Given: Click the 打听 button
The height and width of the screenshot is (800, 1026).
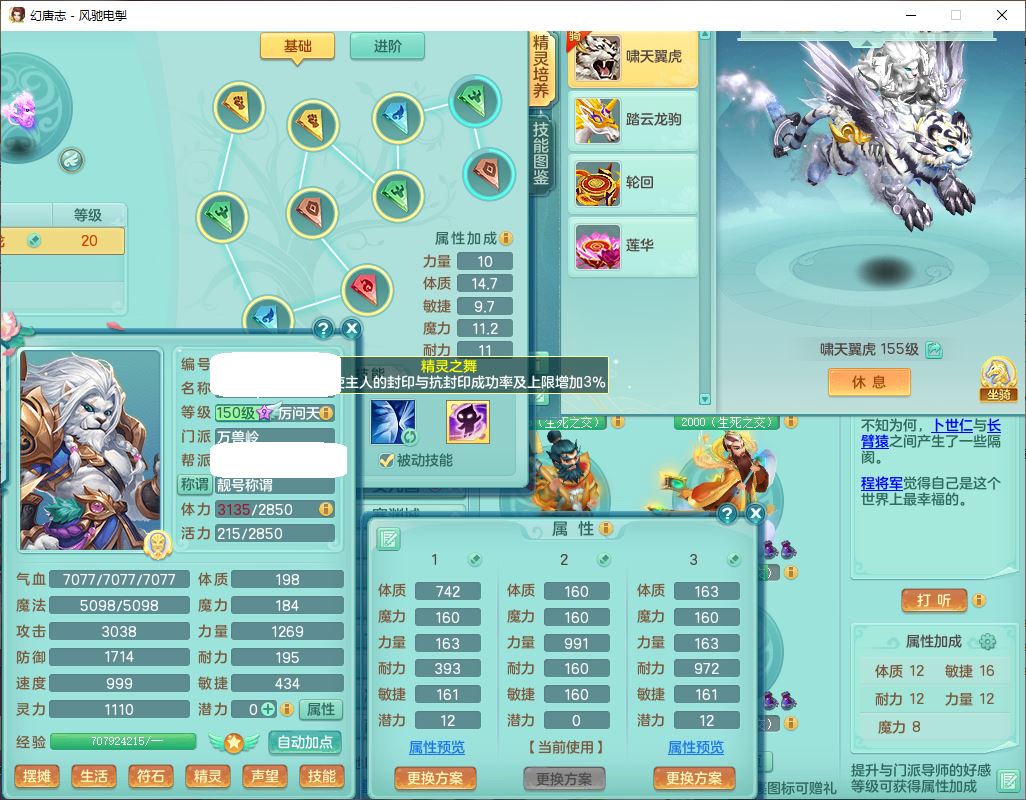Looking at the screenshot, I should click(934, 600).
